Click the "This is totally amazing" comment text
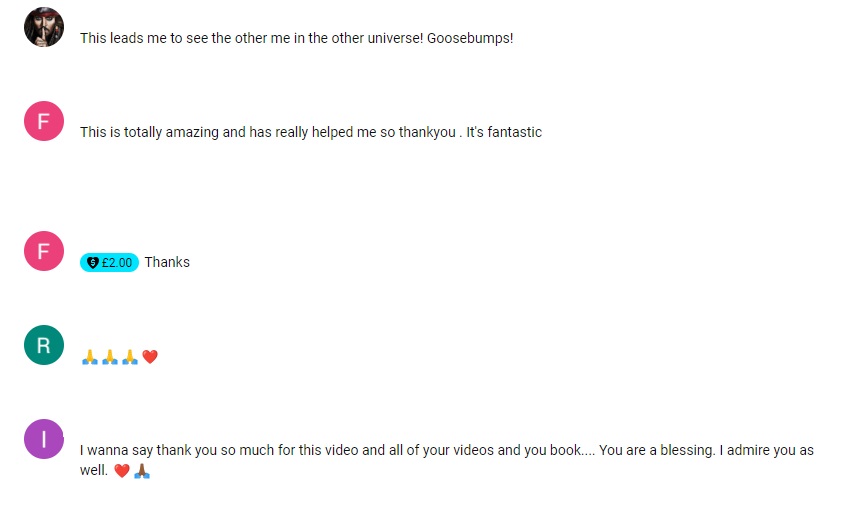Screen dimensions: 845x527 [311, 132]
